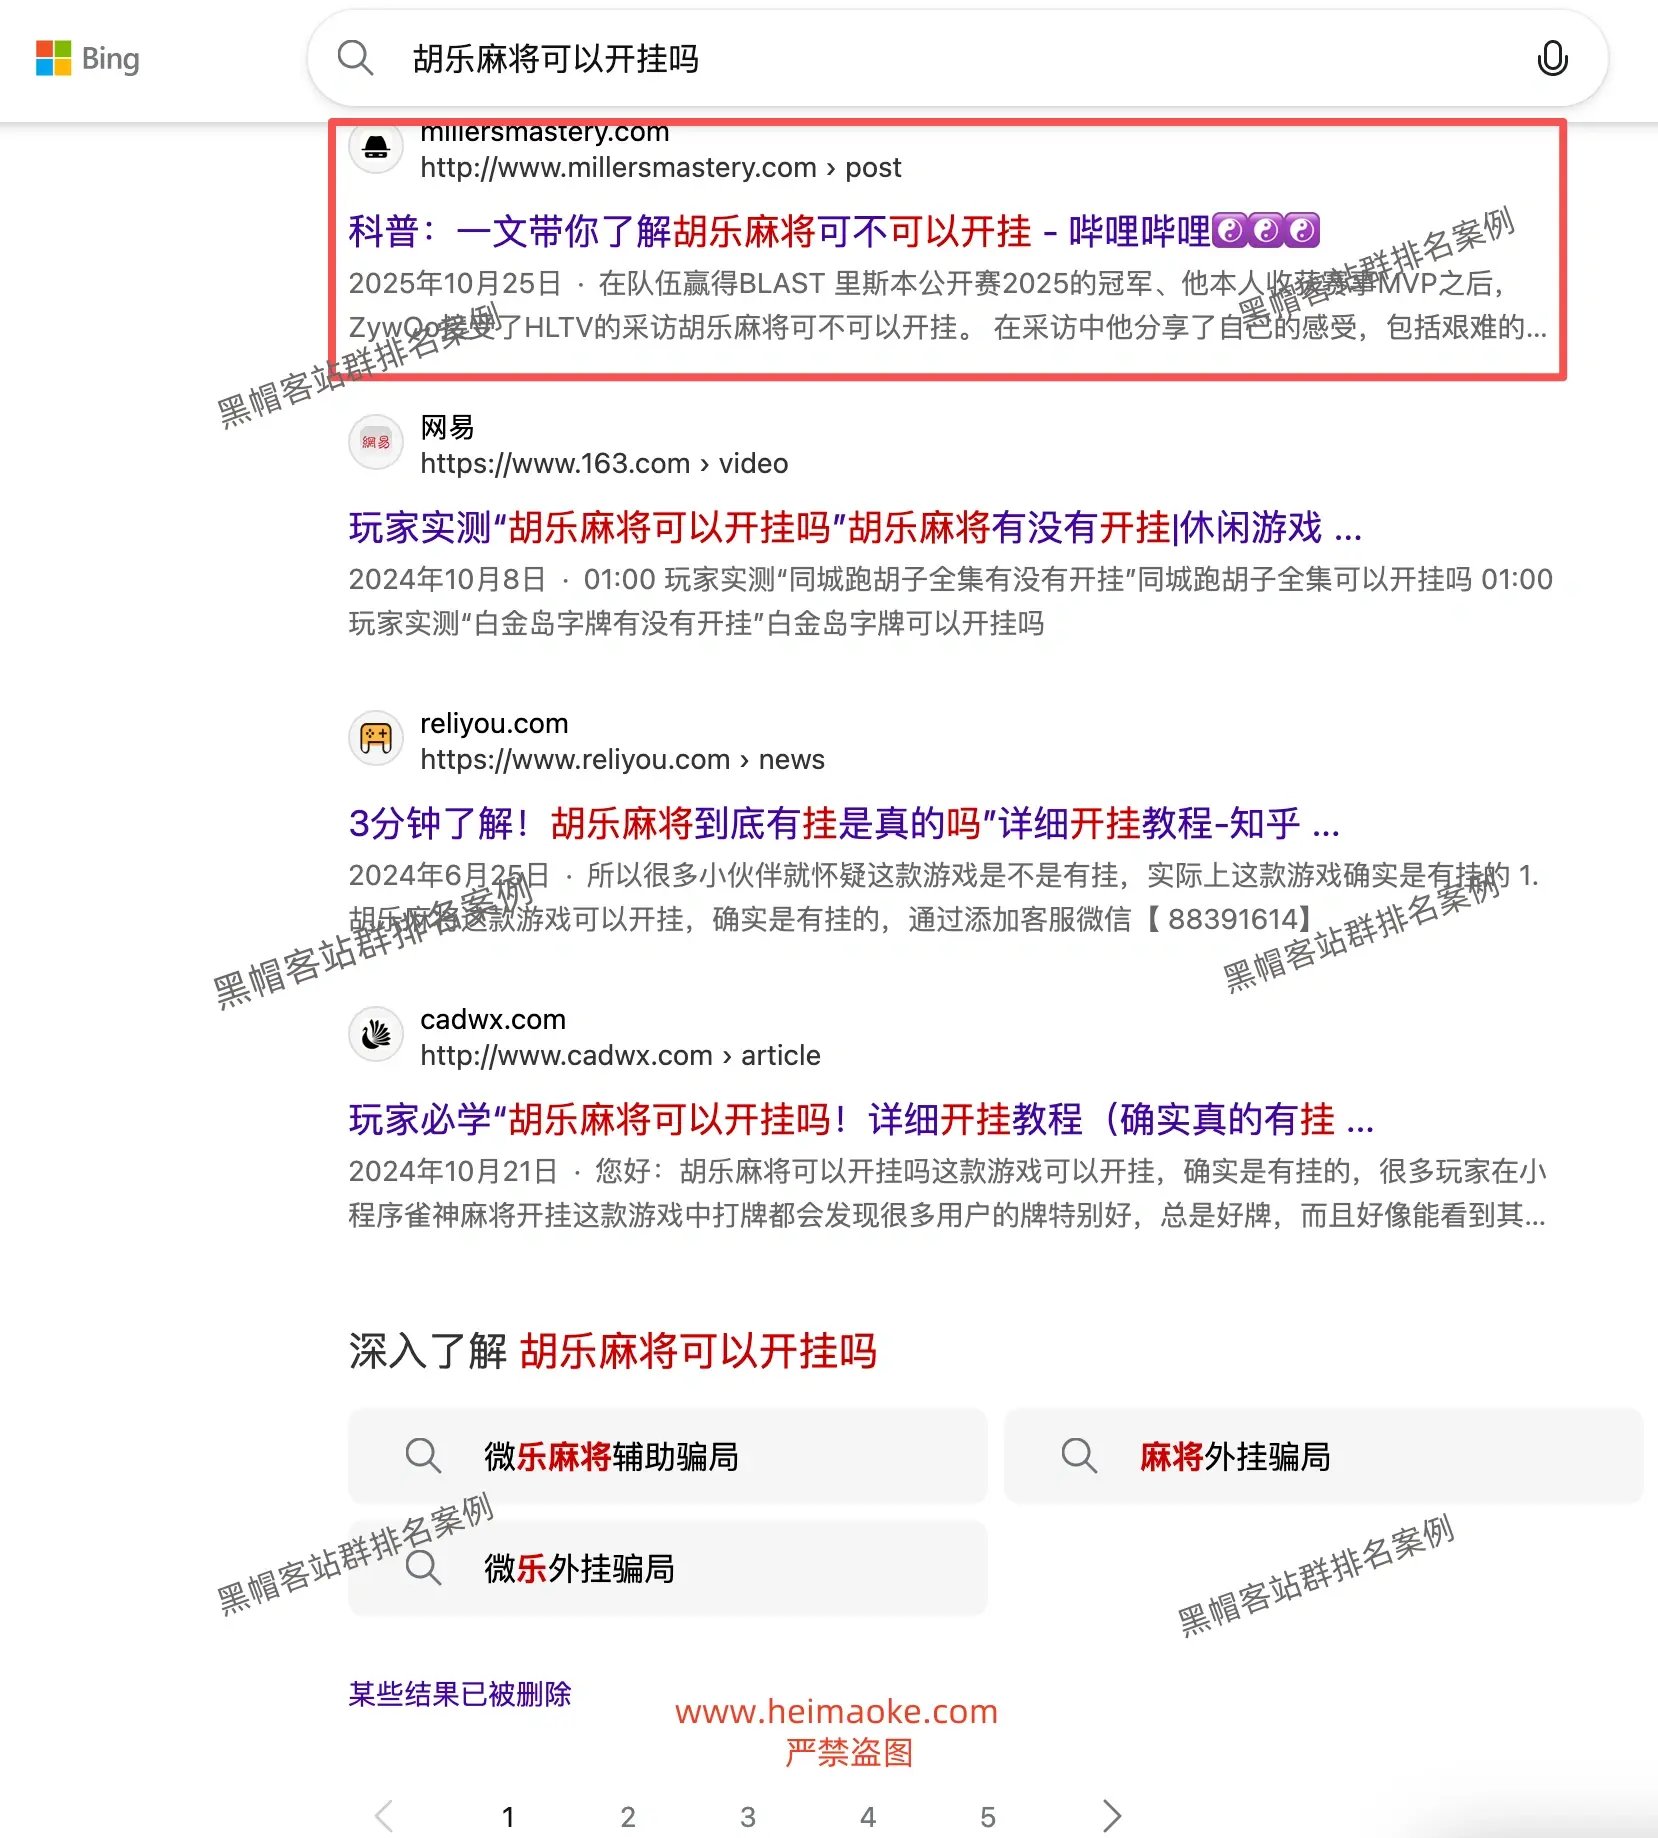Go to results page 5
Image resolution: width=1658 pixels, height=1838 pixels.
pyautogui.click(x=987, y=1816)
